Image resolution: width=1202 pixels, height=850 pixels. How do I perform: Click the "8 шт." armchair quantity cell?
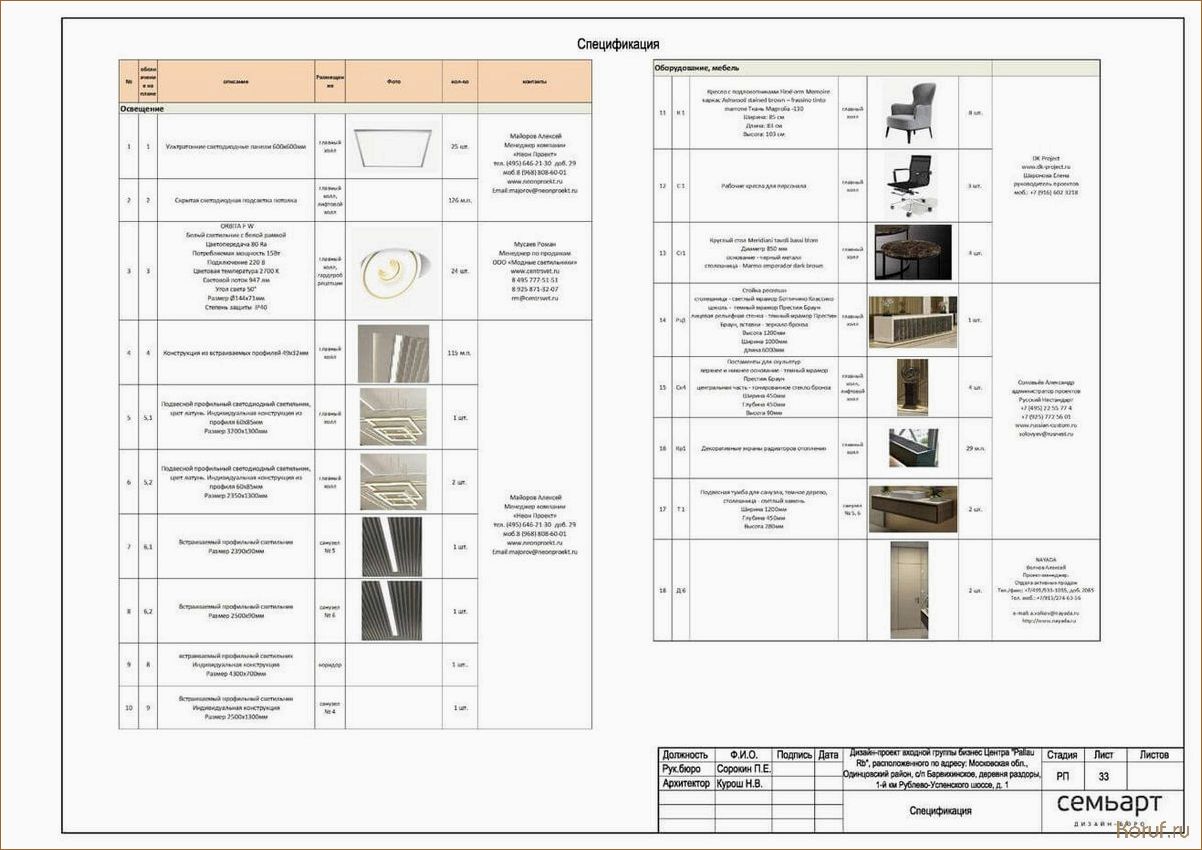tap(974, 113)
